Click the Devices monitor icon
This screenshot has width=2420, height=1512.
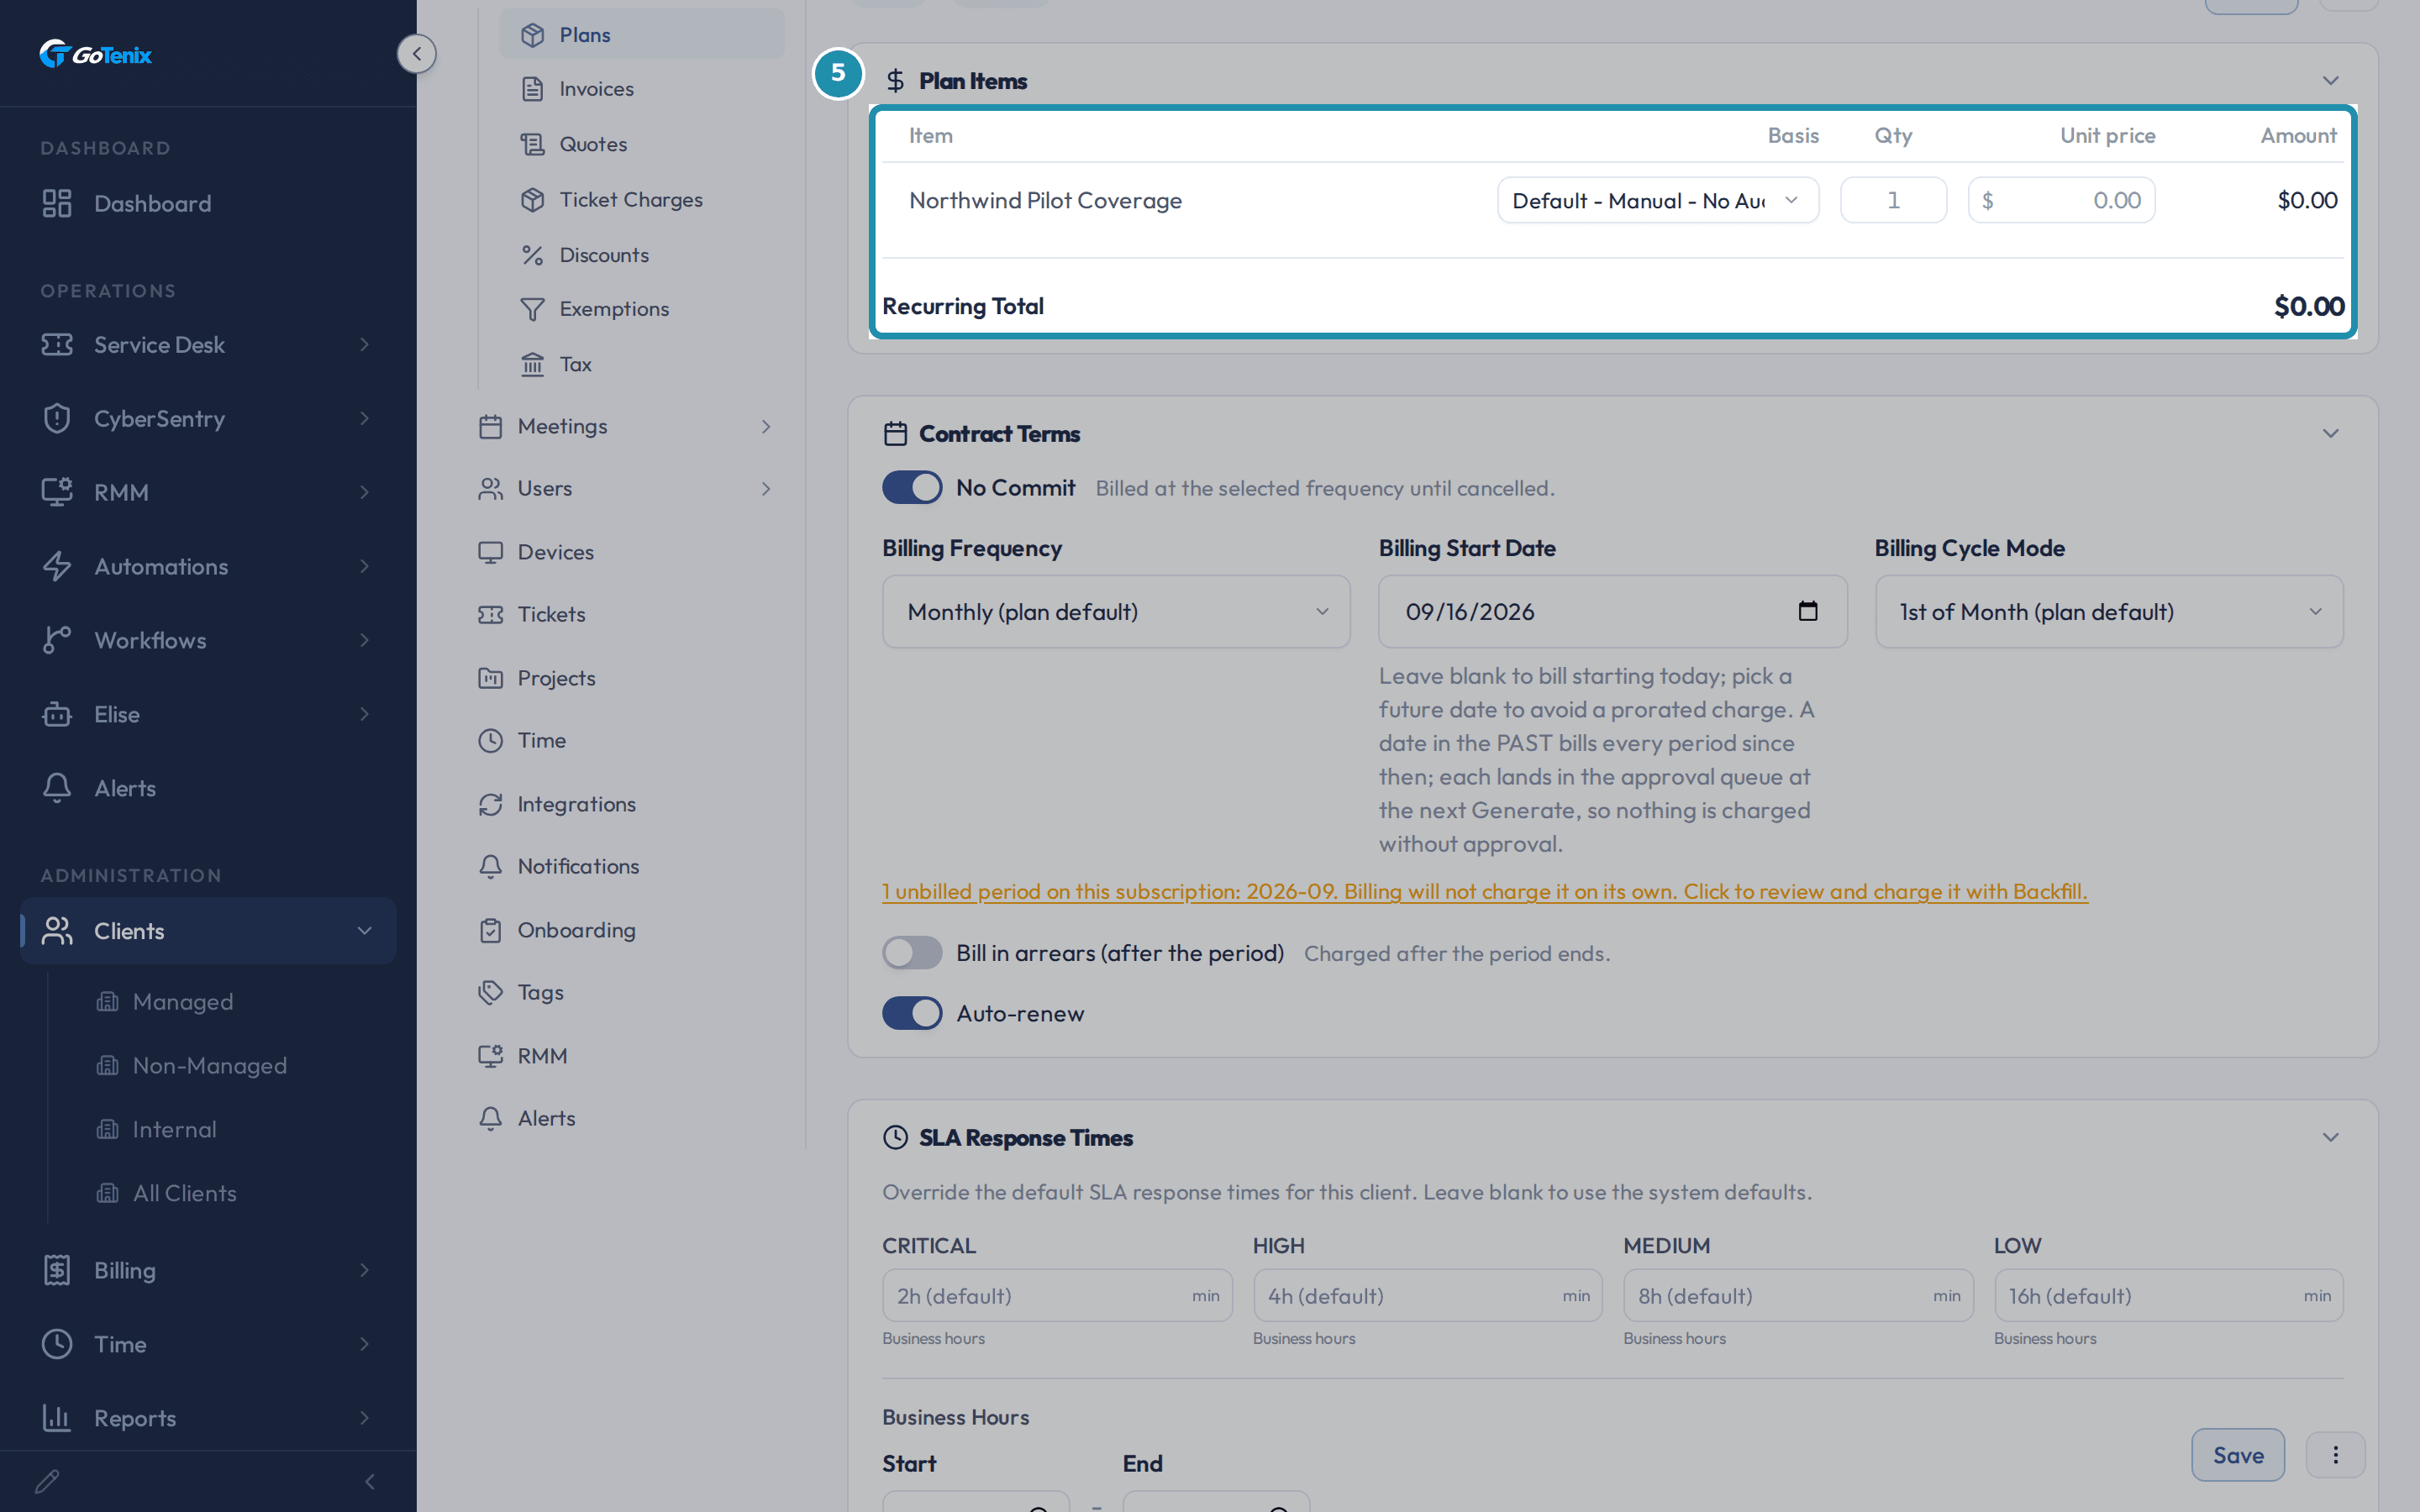(x=490, y=552)
